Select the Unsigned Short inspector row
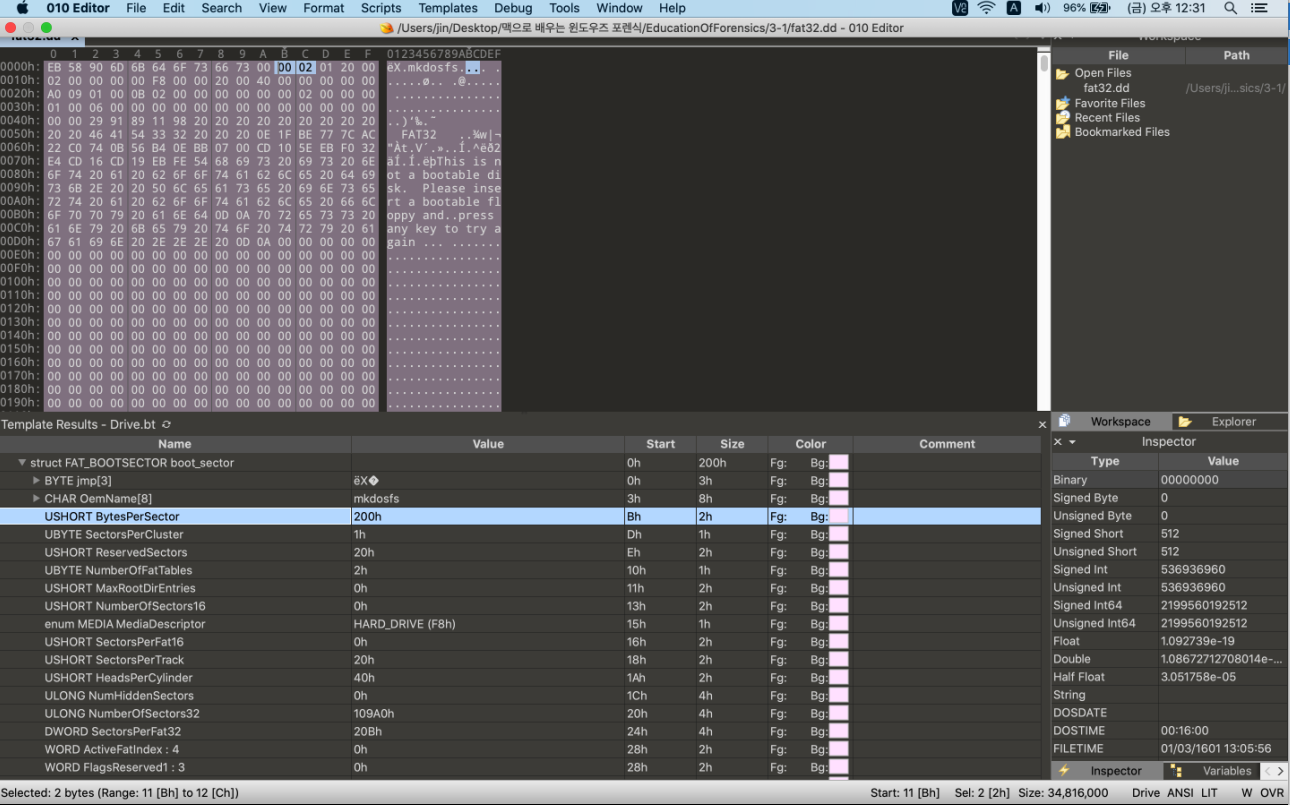Screen dimensions: 1290x805 point(1170,552)
